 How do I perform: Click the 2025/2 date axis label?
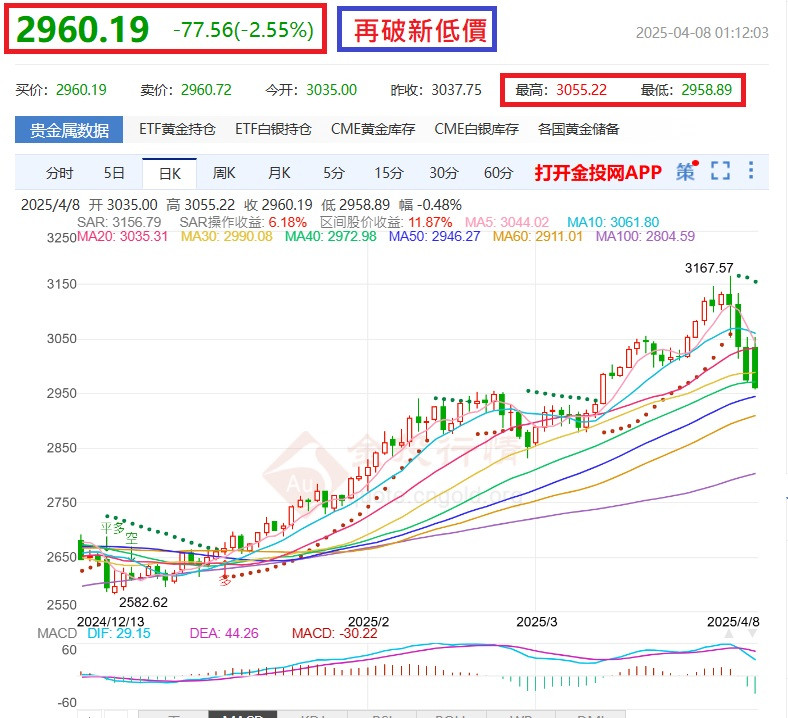(368, 622)
